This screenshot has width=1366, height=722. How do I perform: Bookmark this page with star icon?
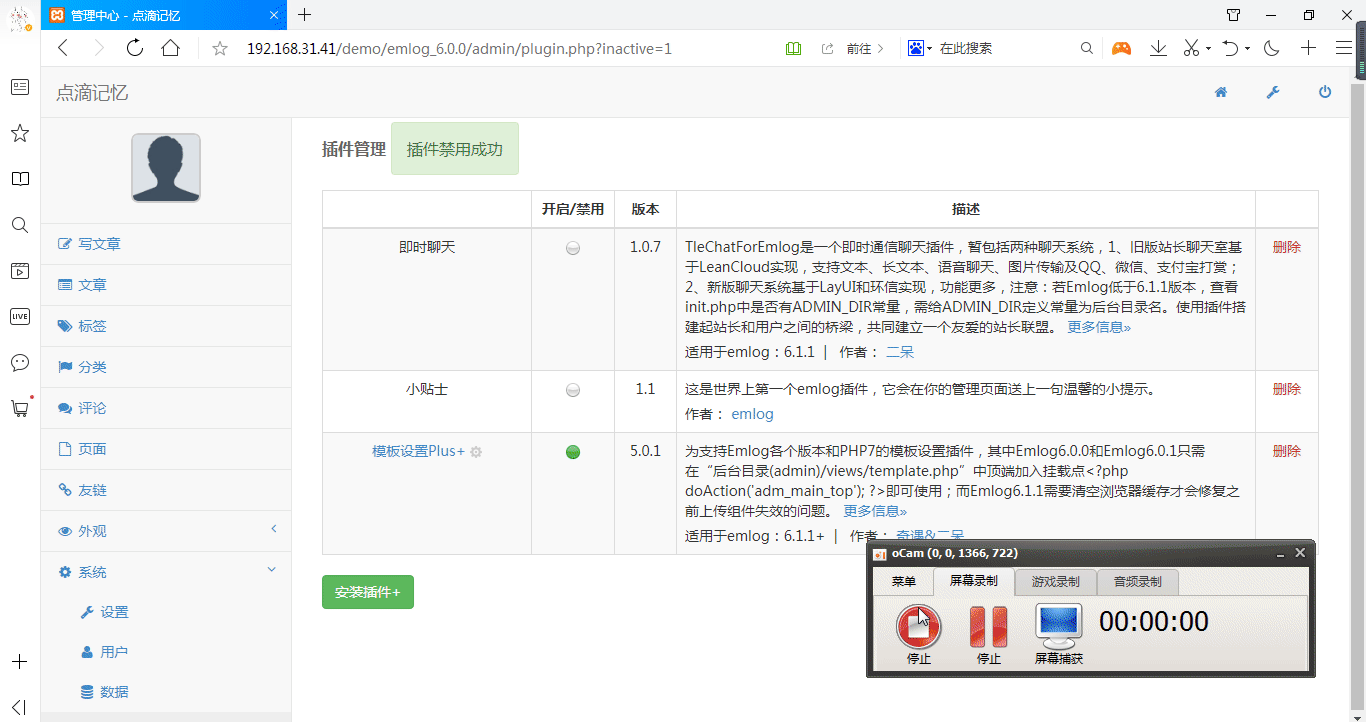click(x=220, y=48)
